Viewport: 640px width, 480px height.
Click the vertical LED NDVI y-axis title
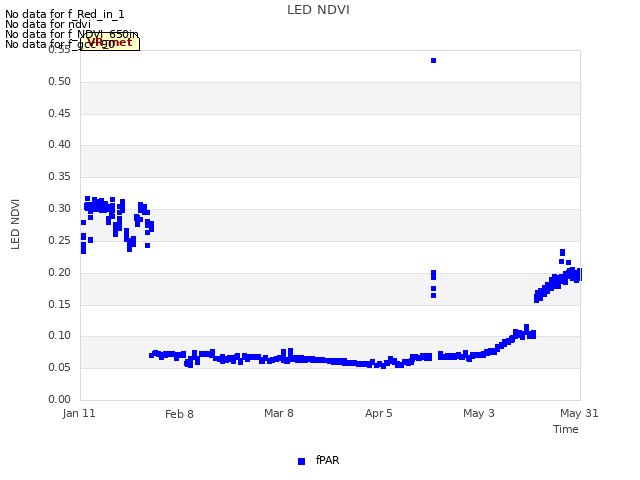15,224
